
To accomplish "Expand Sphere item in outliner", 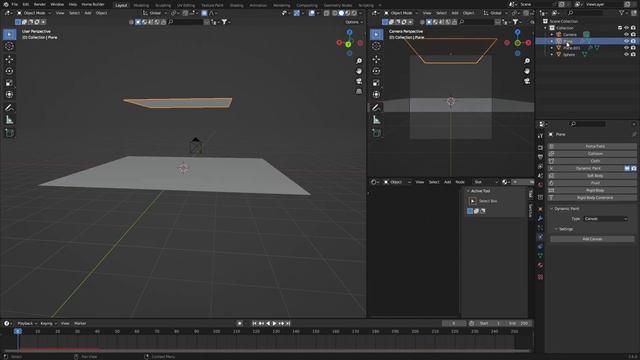I will click(x=552, y=54).
